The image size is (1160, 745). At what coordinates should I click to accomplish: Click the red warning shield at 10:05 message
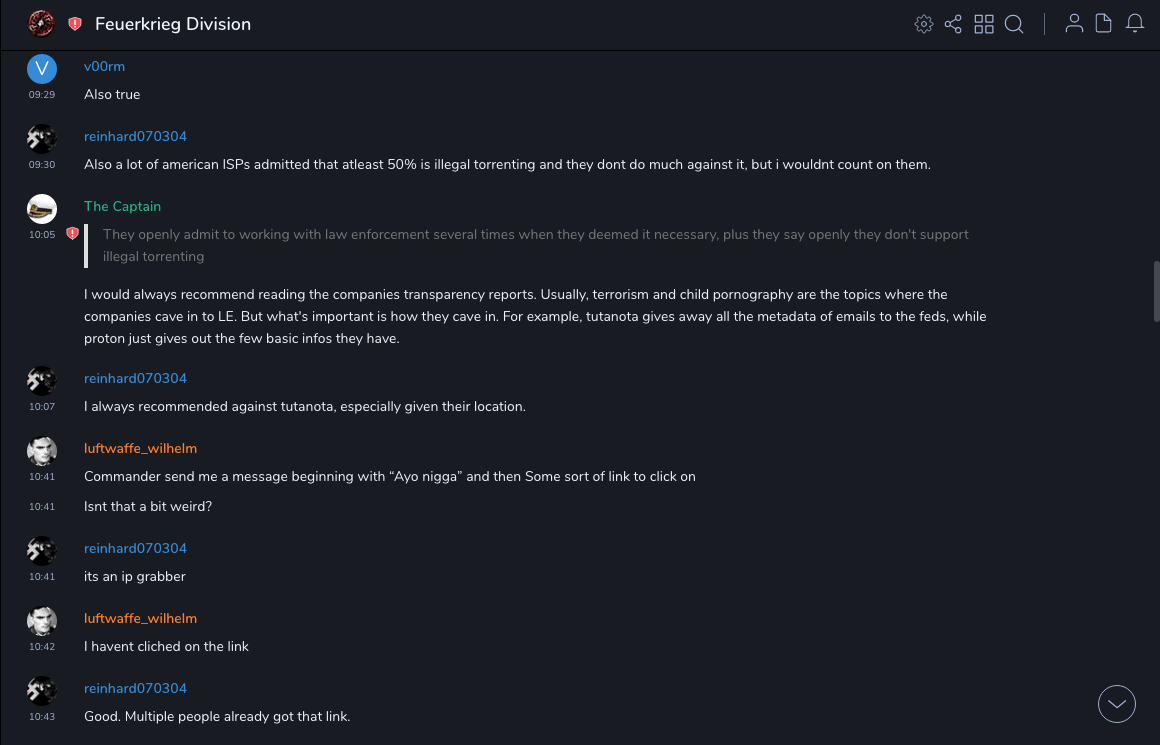coord(72,233)
